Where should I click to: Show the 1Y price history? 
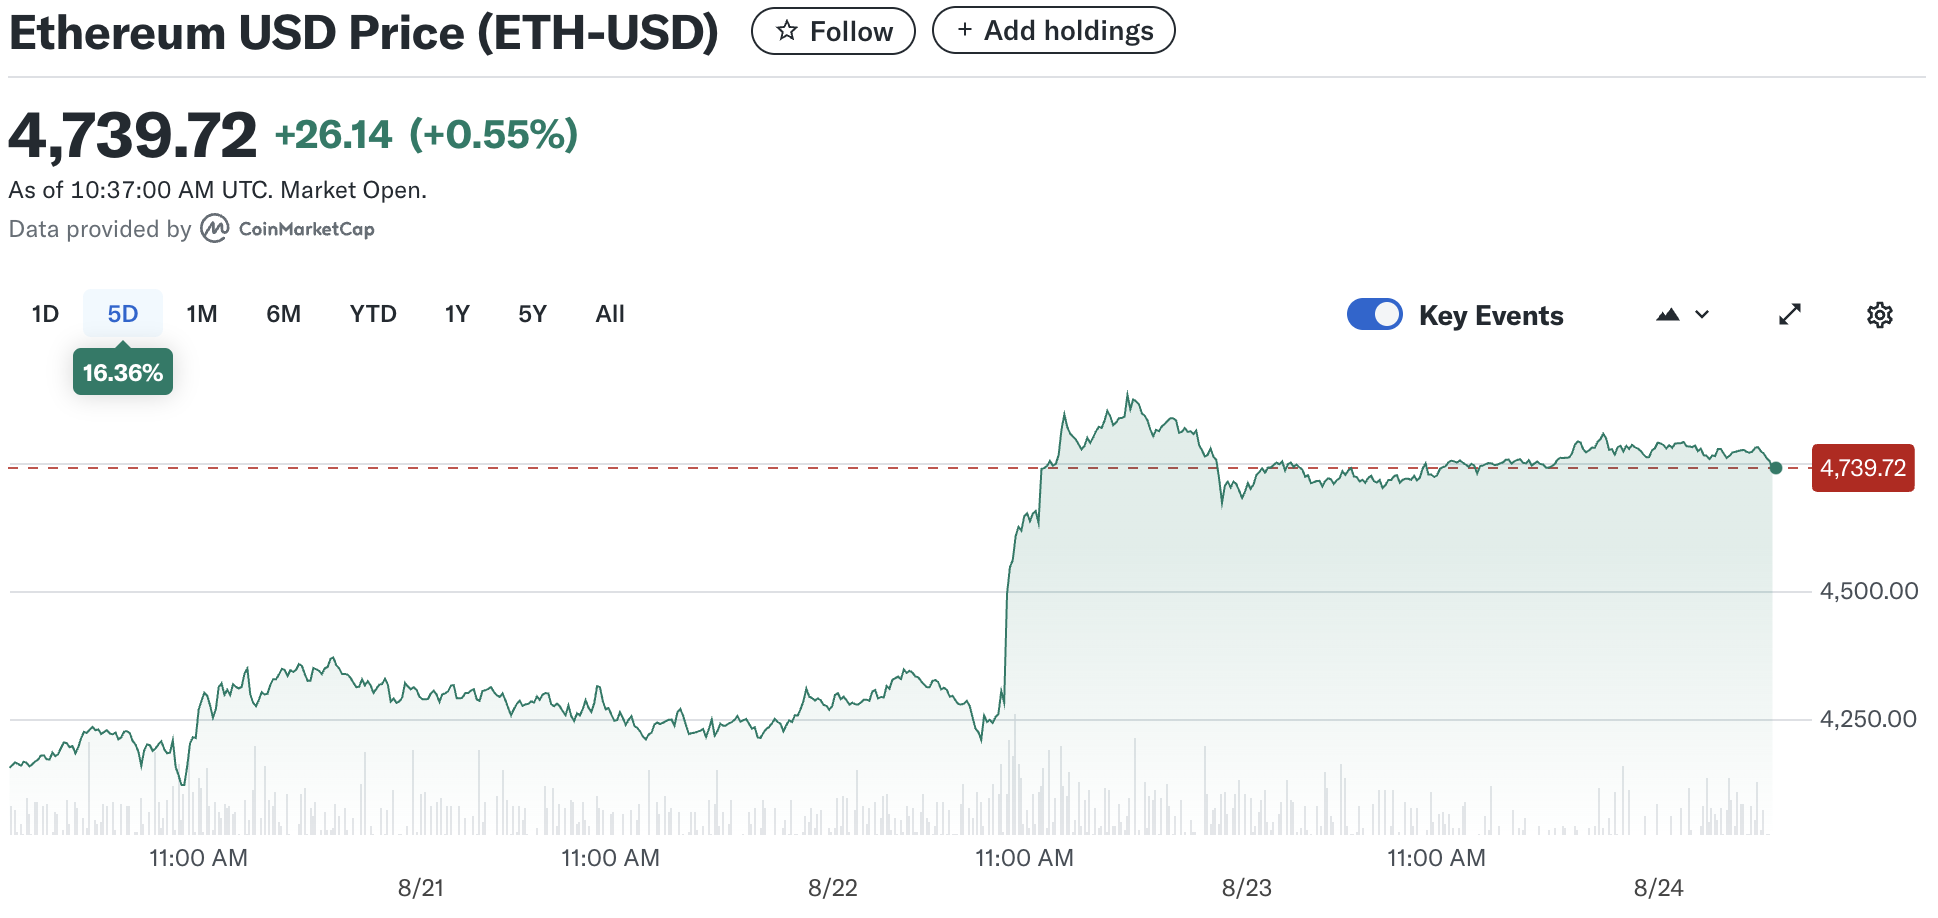[457, 314]
